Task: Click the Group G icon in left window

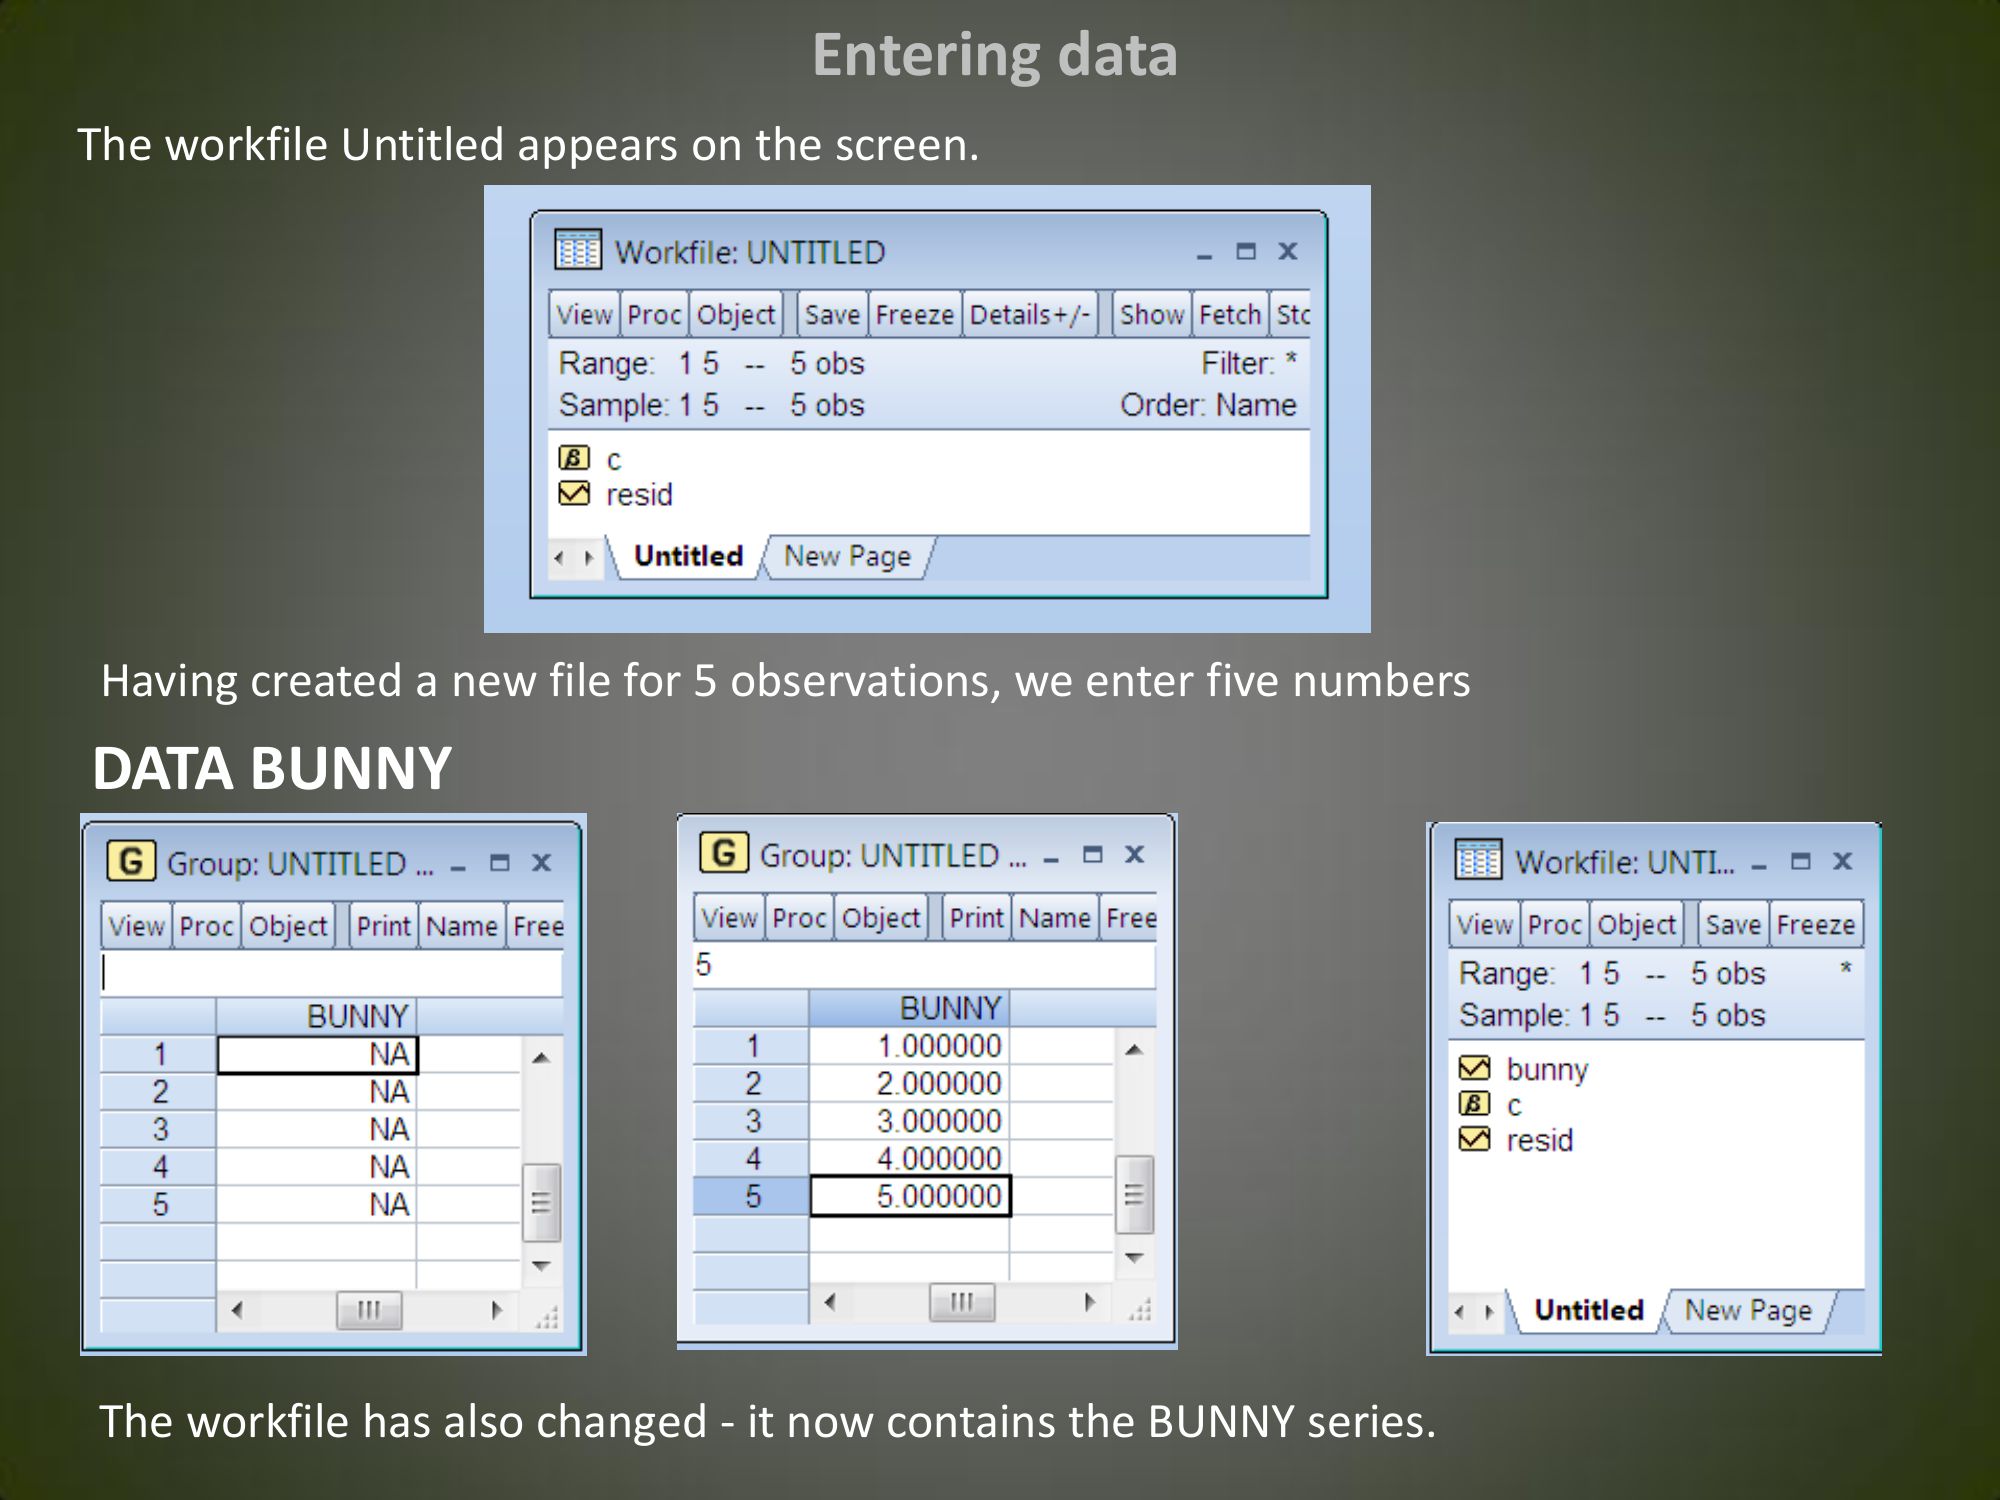Action: coord(131,861)
